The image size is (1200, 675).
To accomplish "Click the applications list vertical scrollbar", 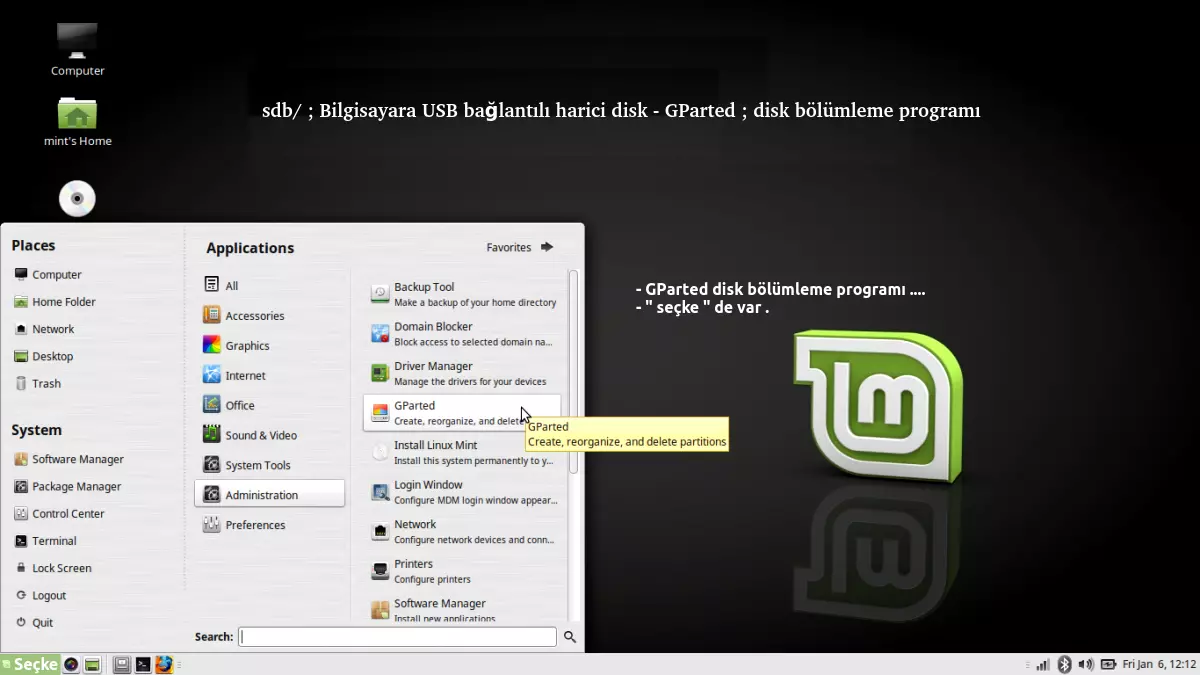I will click(573, 370).
